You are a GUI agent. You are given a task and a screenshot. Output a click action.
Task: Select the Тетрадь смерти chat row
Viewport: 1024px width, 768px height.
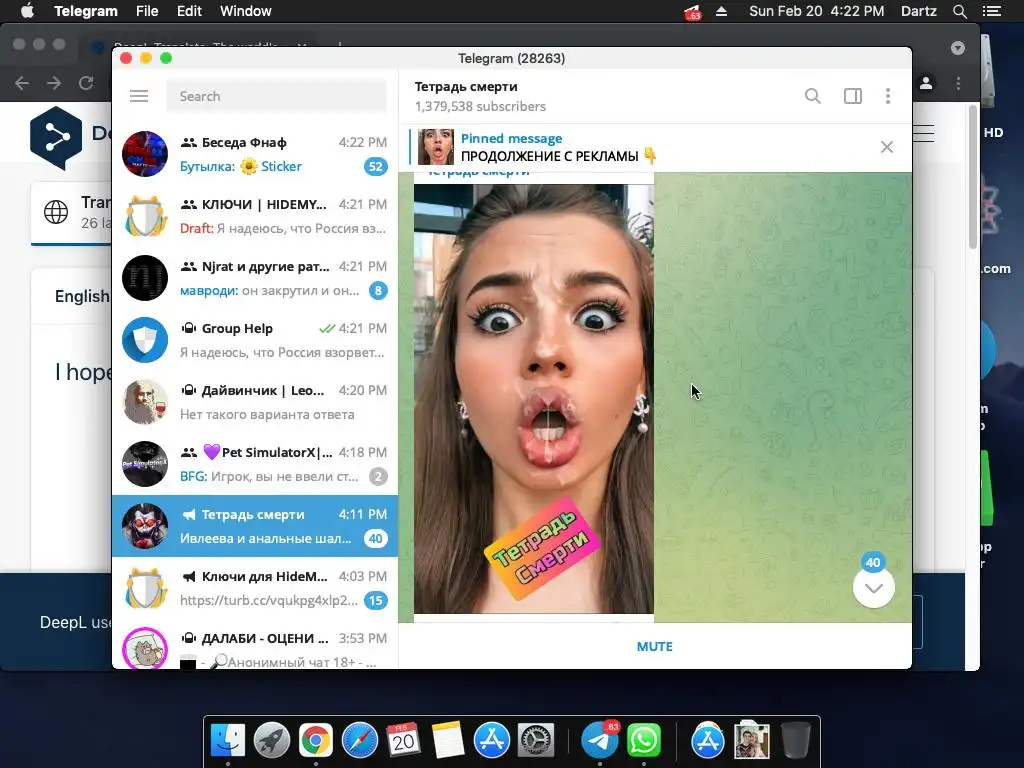pos(255,526)
